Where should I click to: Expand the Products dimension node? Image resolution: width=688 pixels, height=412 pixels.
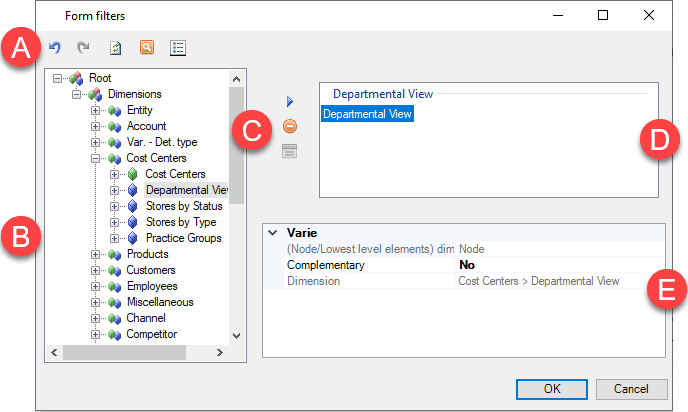click(95, 254)
